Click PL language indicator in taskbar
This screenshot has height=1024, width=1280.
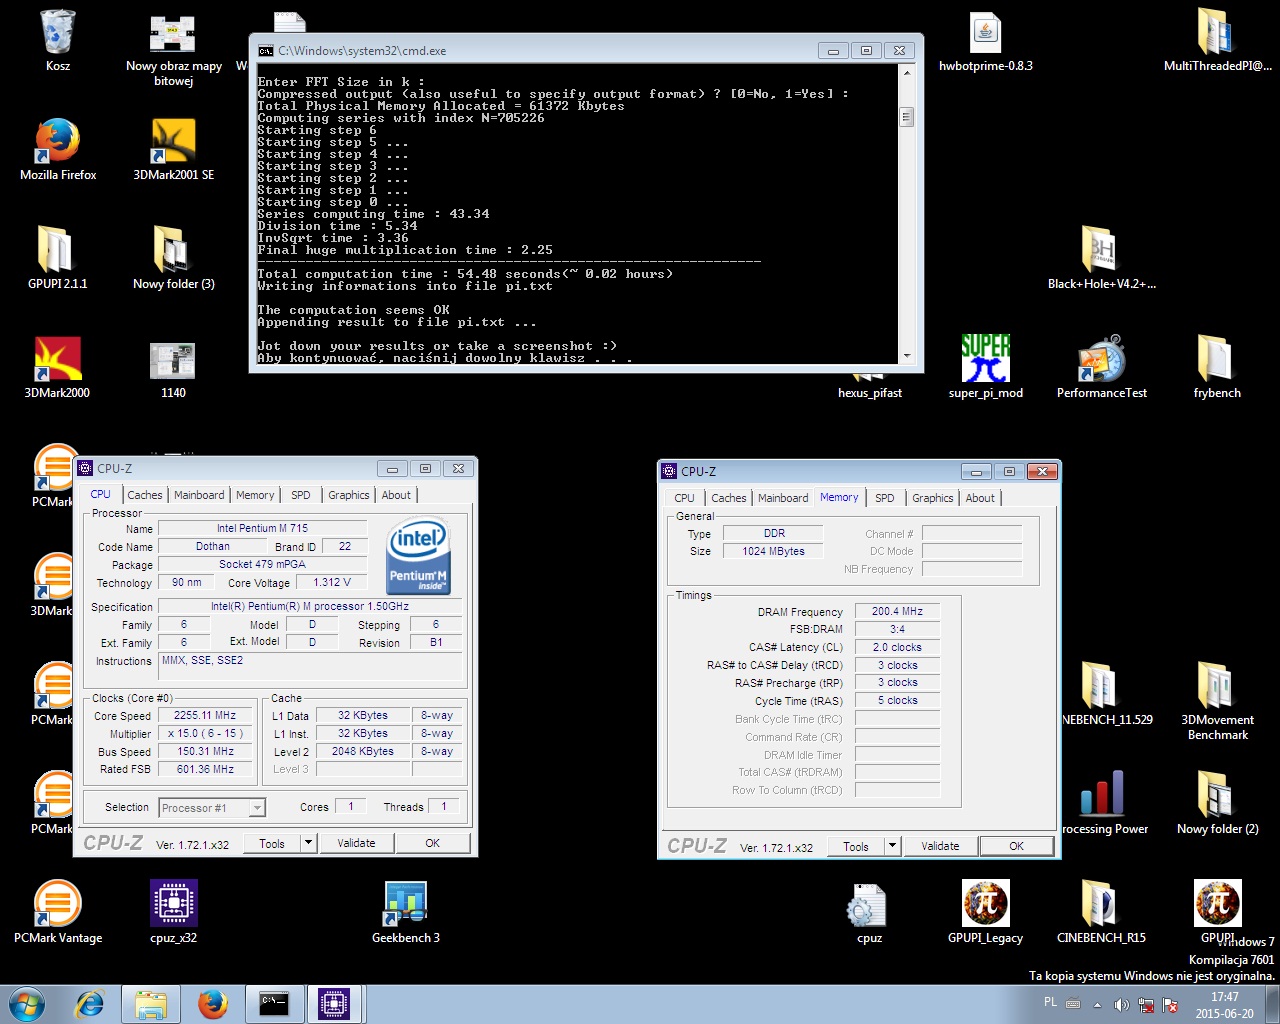coord(1050,1002)
